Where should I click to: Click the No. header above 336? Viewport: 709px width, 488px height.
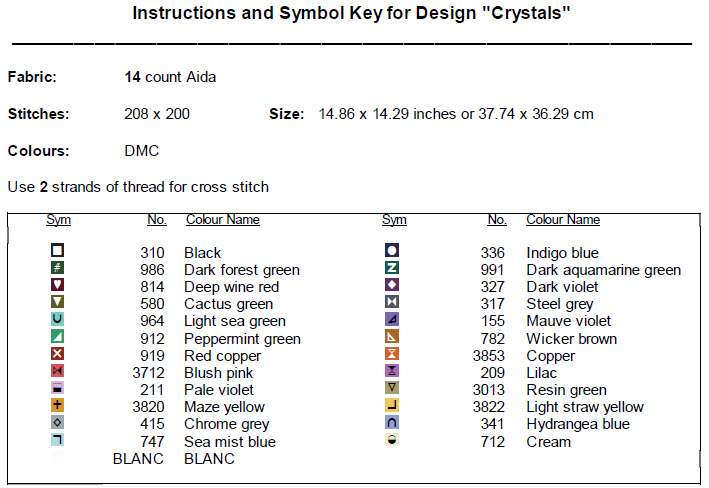coord(497,220)
